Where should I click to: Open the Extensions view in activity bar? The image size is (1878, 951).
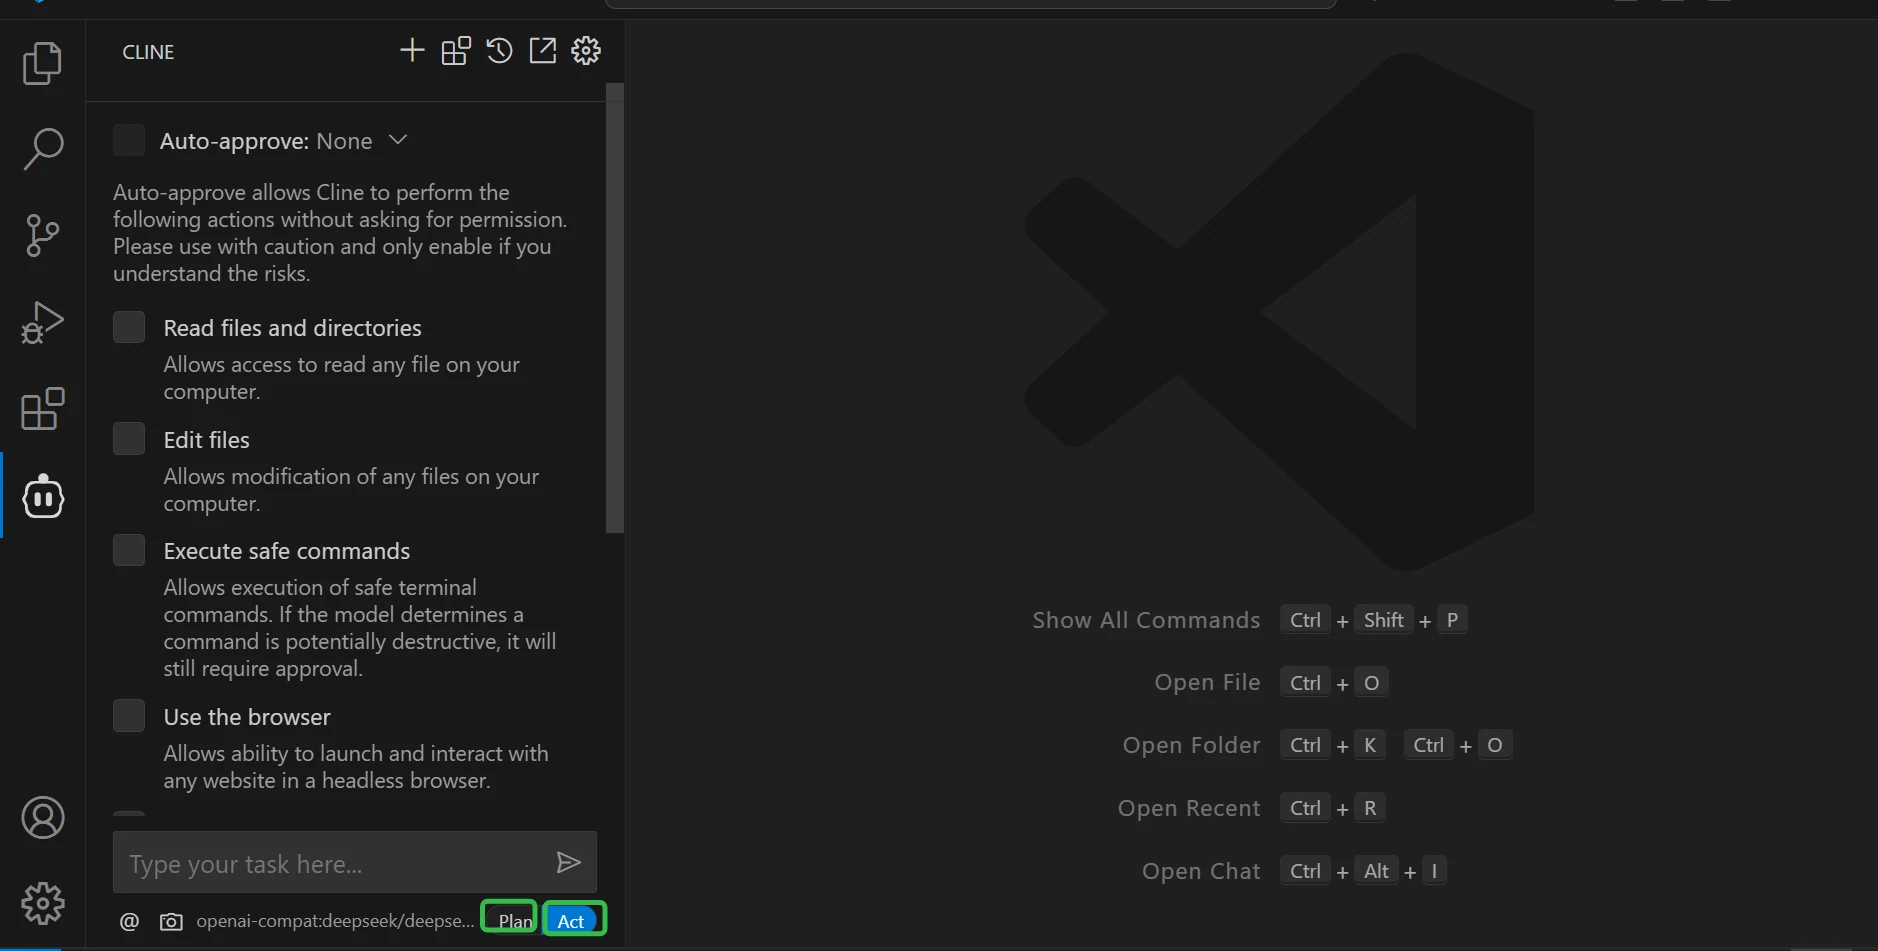click(x=42, y=409)
